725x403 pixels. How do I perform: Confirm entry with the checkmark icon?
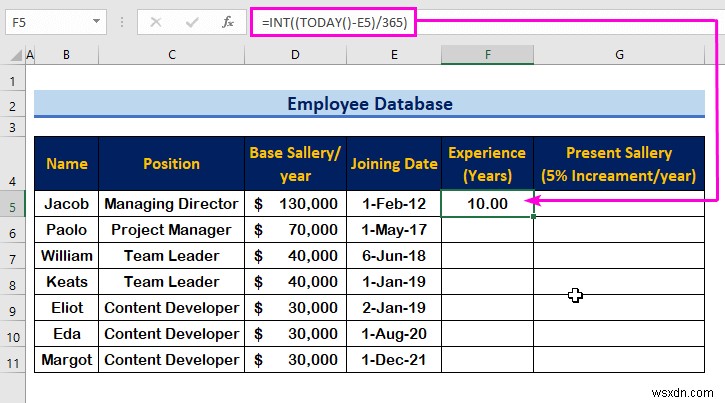click(192, 22)
